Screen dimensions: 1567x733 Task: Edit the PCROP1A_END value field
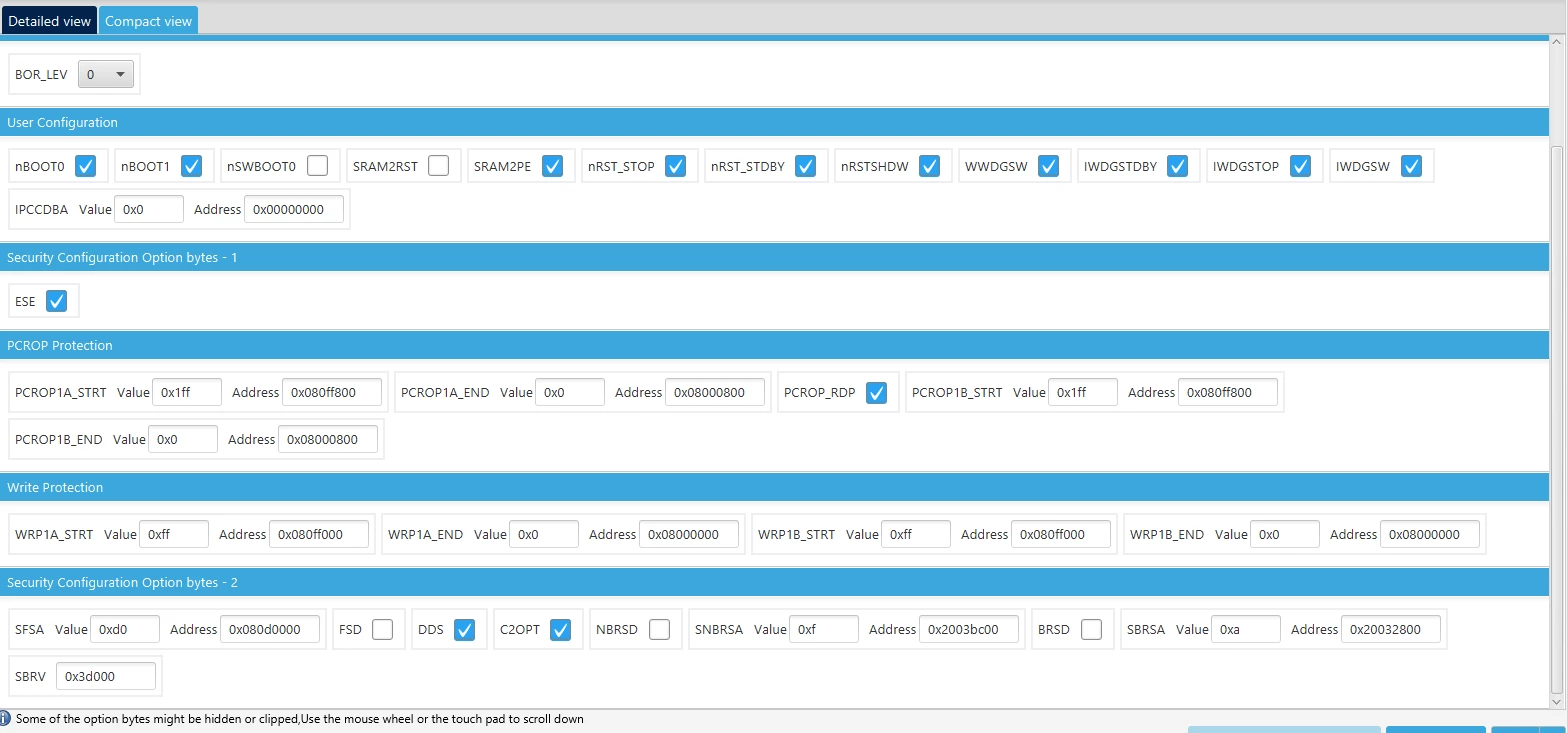570,392
